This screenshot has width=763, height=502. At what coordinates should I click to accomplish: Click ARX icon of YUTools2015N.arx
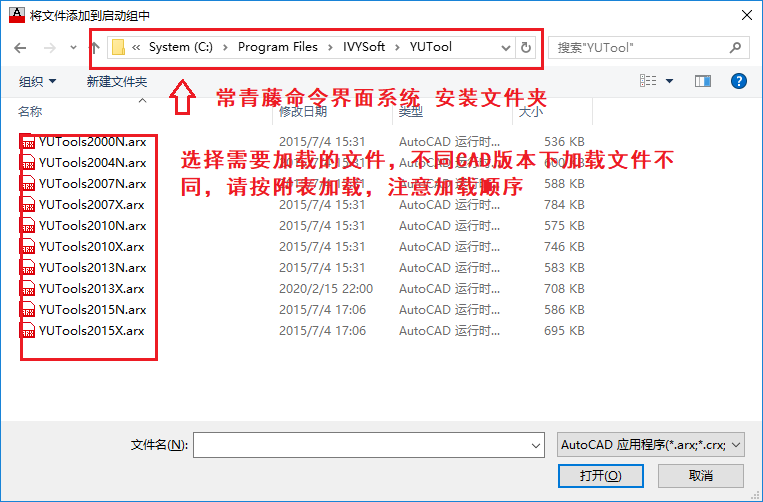coord(28,309)
